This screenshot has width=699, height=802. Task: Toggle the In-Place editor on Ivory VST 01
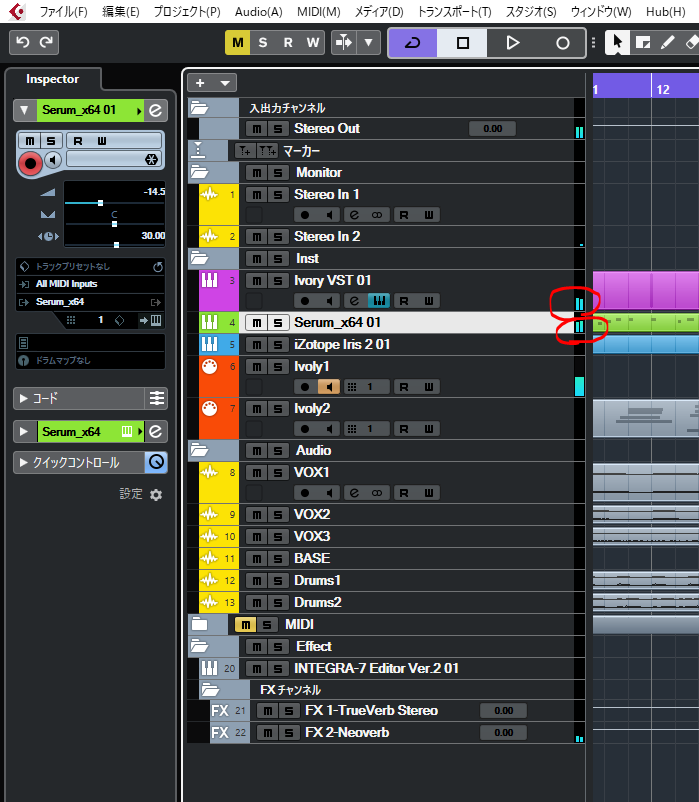tap(379, 301)
